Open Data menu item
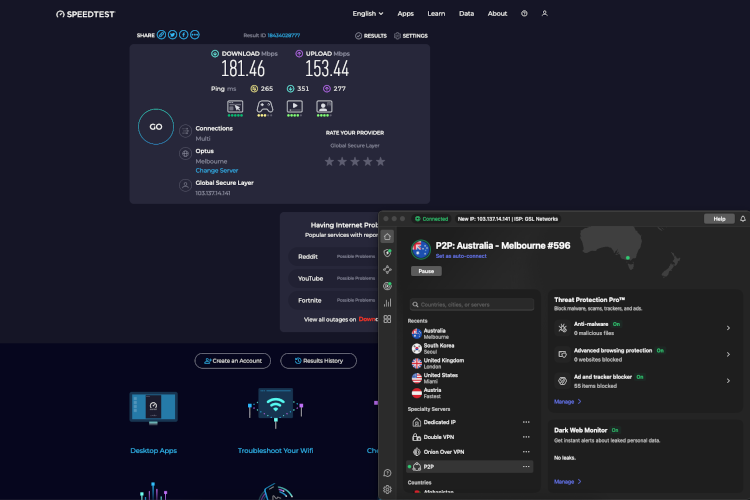This screenshot has height=500, width=750. click(466, 13)
